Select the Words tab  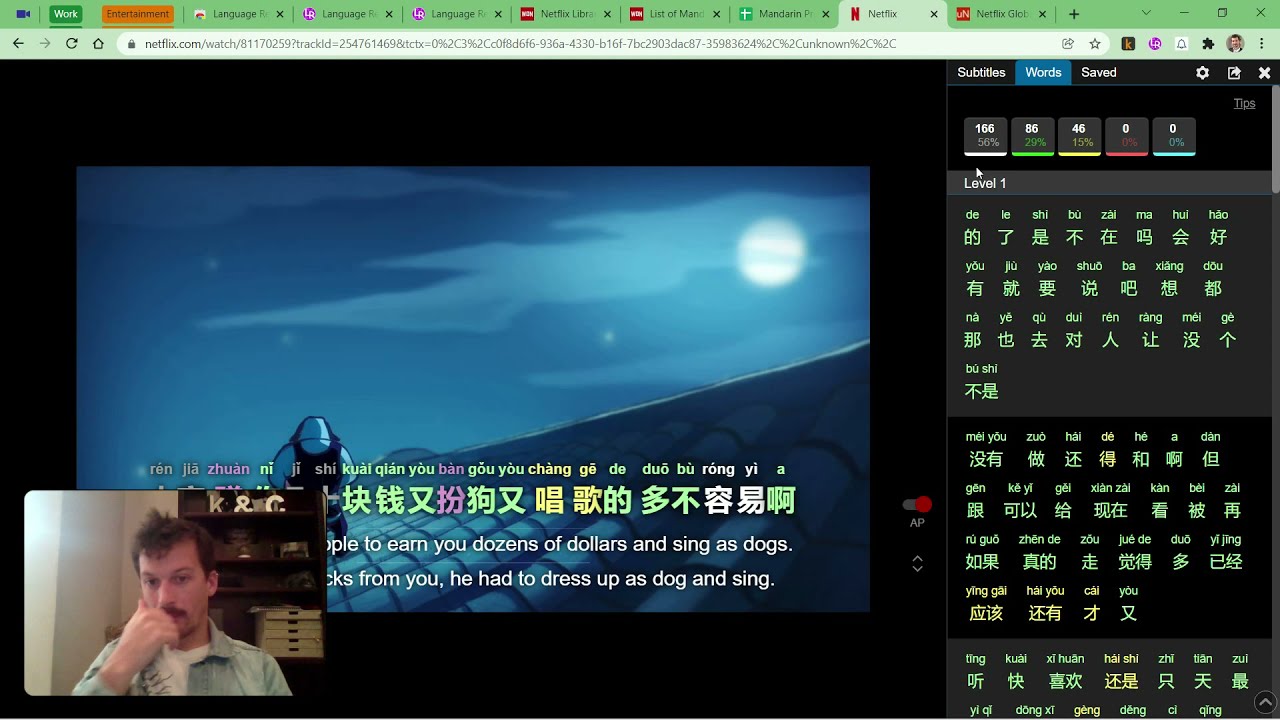click(1043, 73)
